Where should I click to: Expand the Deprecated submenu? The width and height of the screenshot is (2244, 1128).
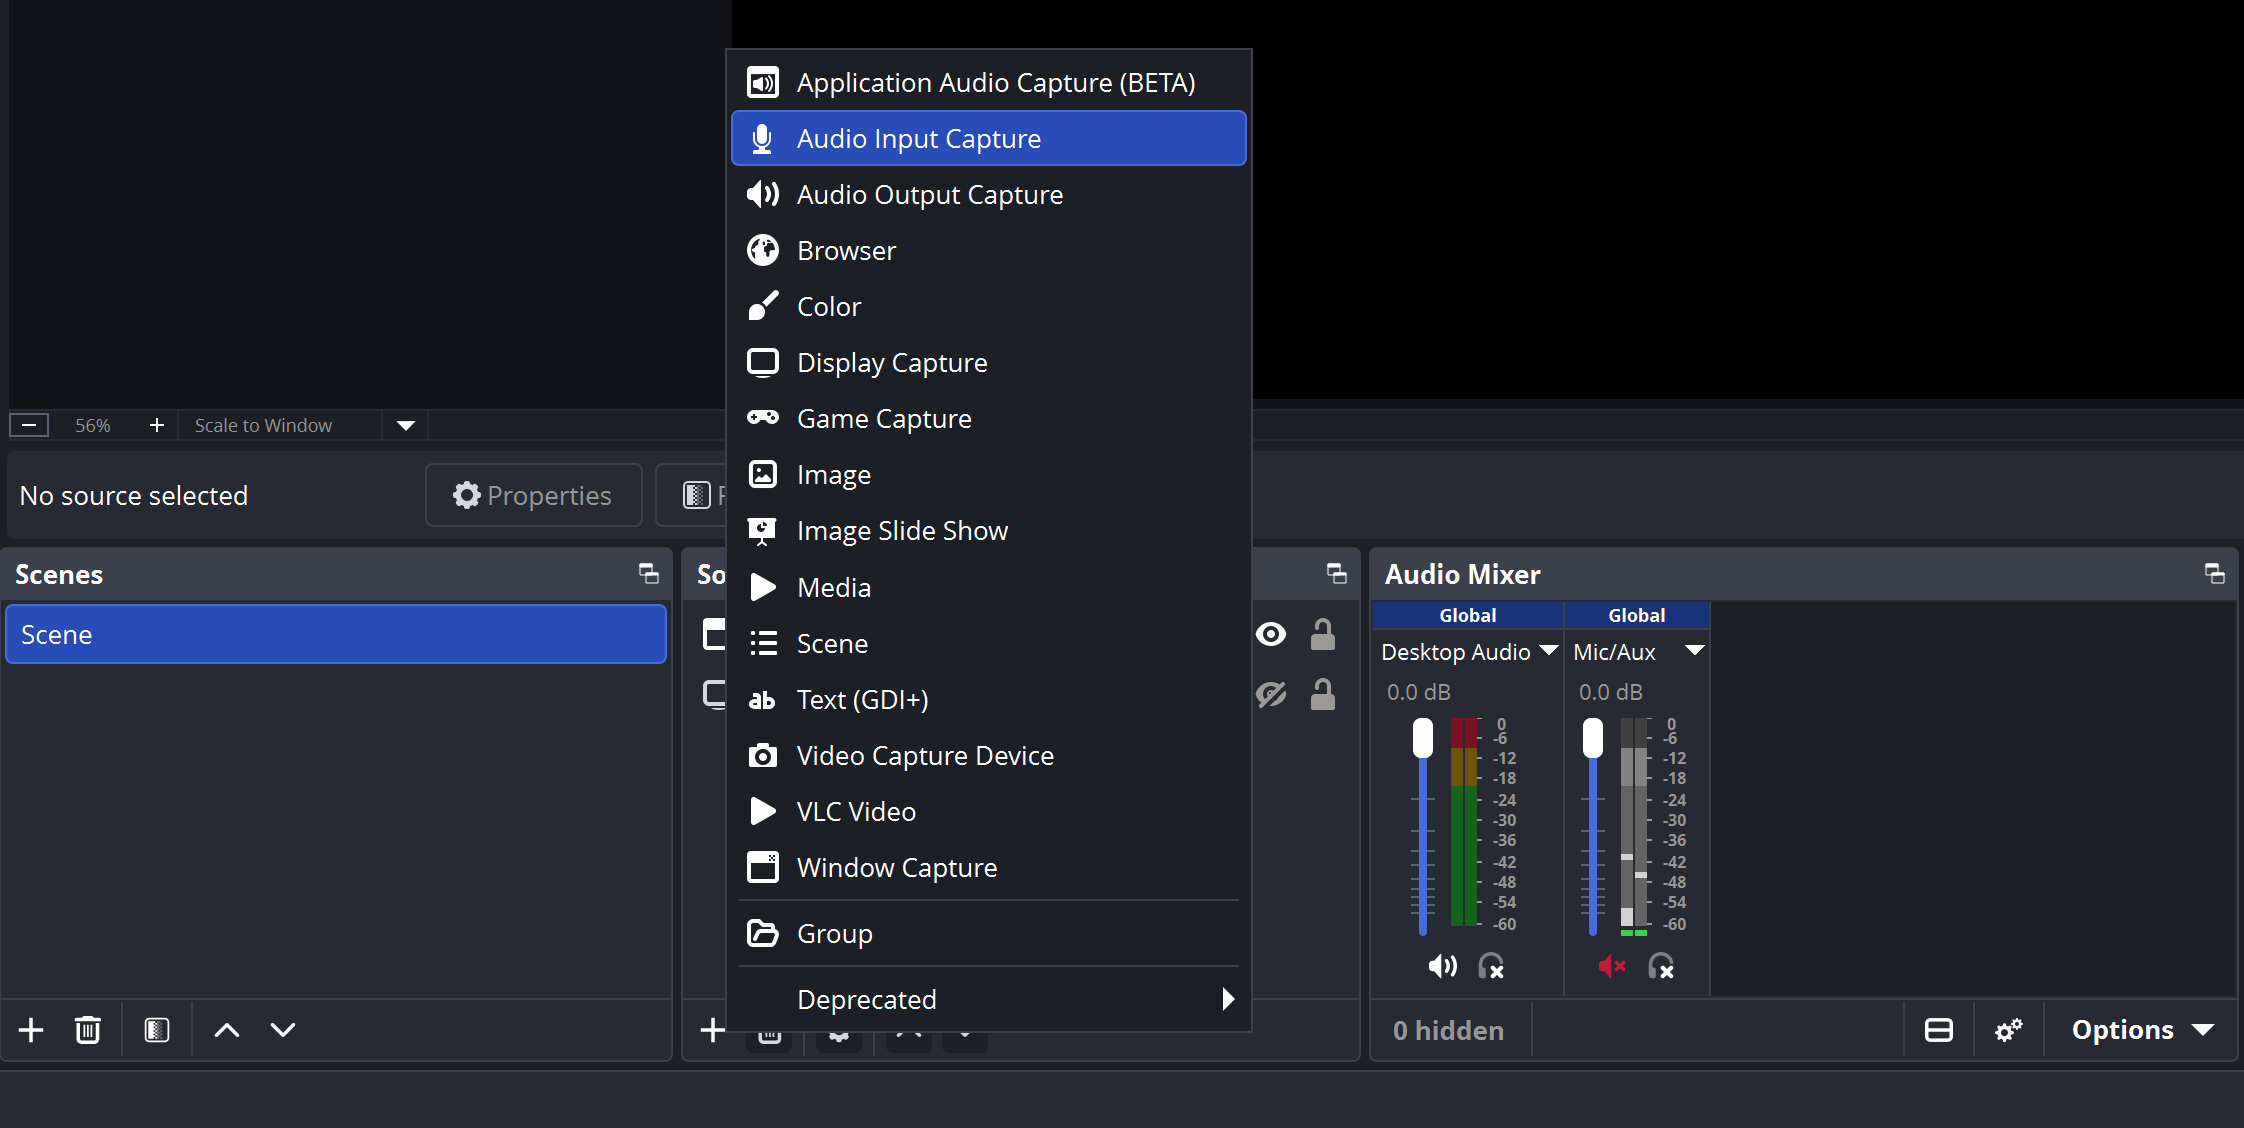coord(988,999)
